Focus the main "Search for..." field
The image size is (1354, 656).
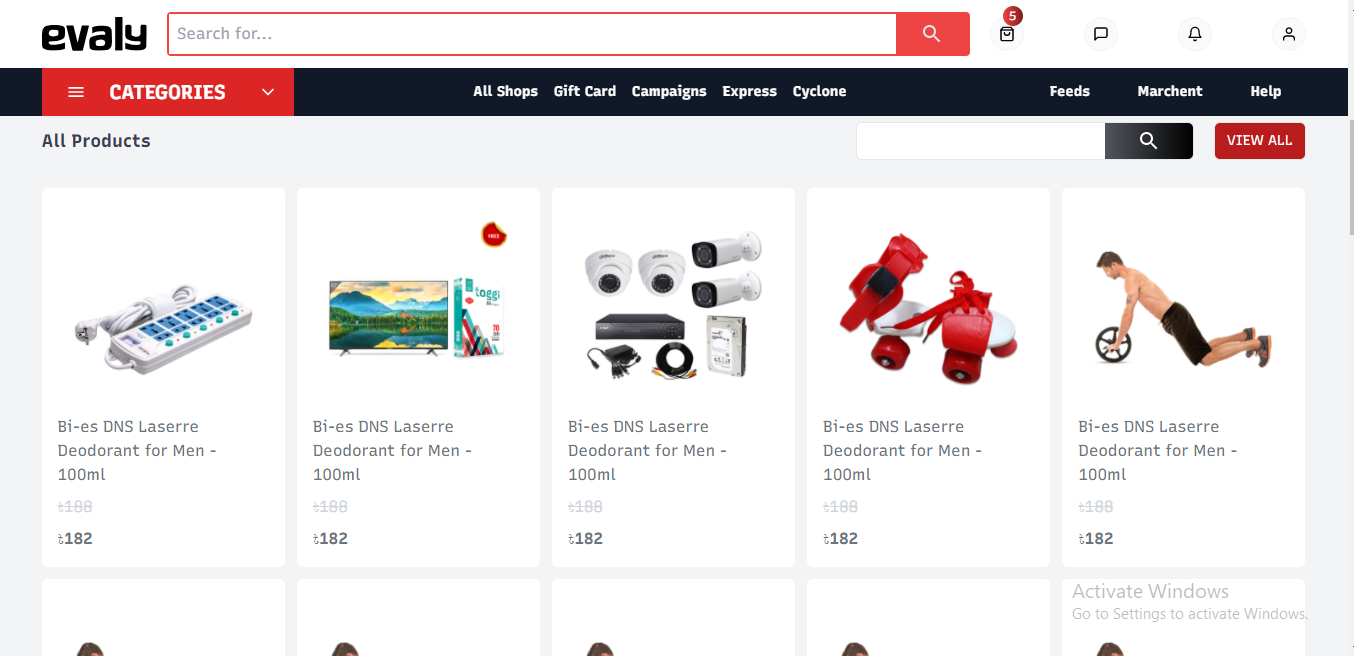(532, 34)
